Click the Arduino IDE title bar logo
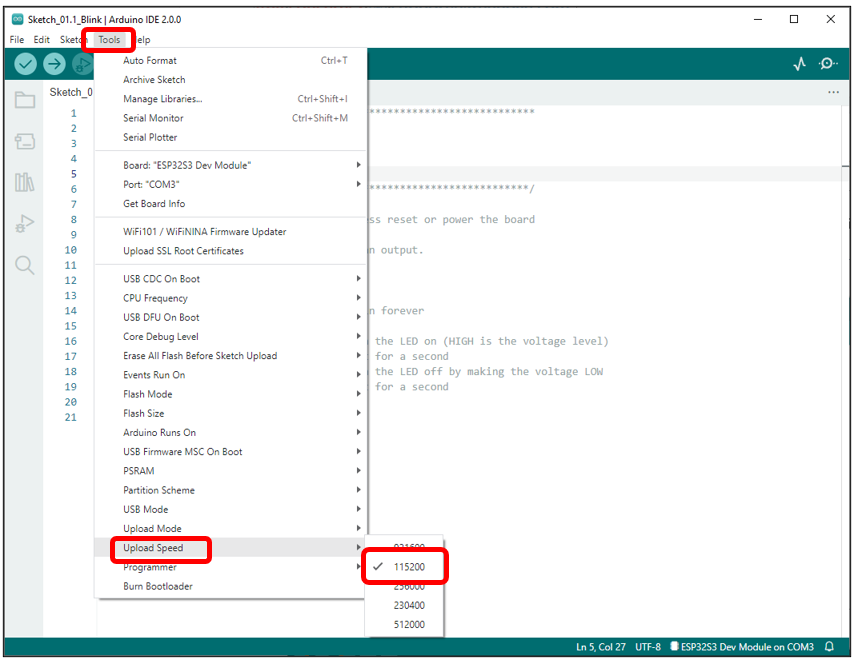The width and height of the screenshot is (857, 662). coord(17,19)
